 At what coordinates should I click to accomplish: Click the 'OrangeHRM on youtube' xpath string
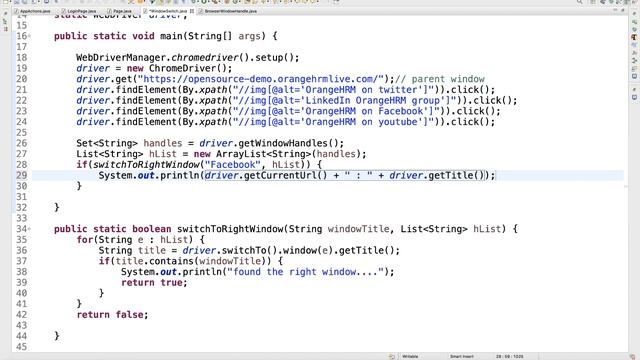click(x=336, y=122)
